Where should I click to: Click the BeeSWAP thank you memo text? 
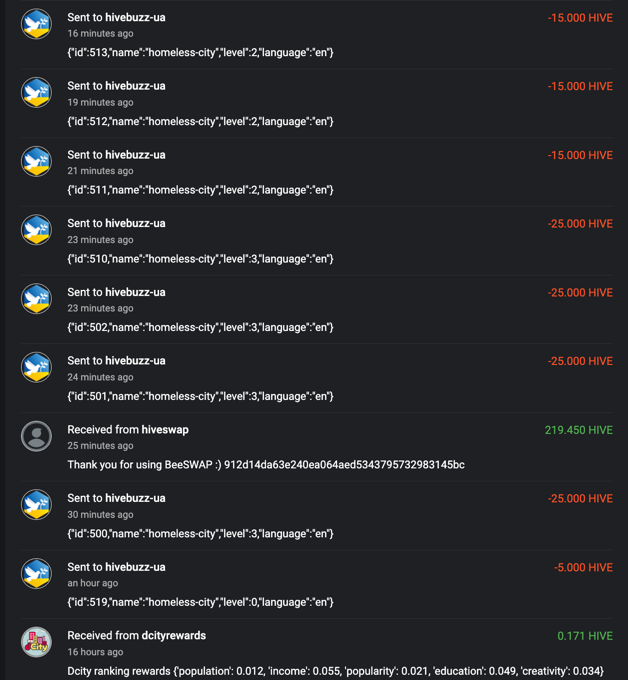[266, 465]
